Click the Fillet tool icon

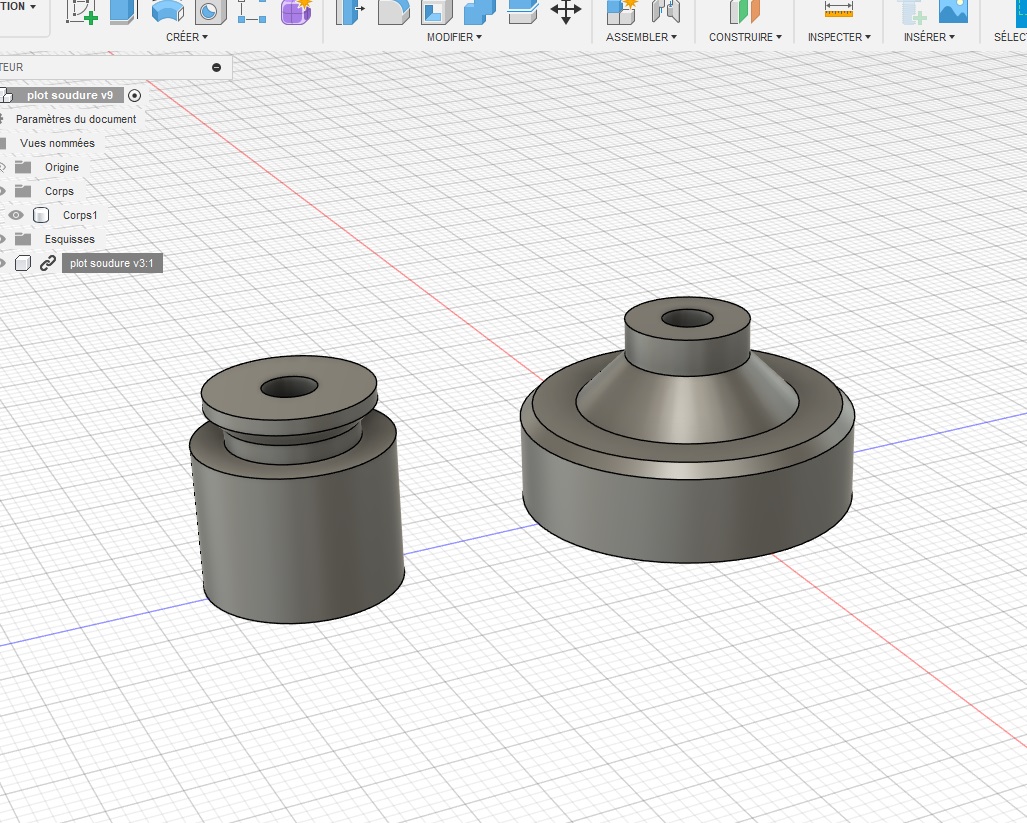tap(392, 11)
